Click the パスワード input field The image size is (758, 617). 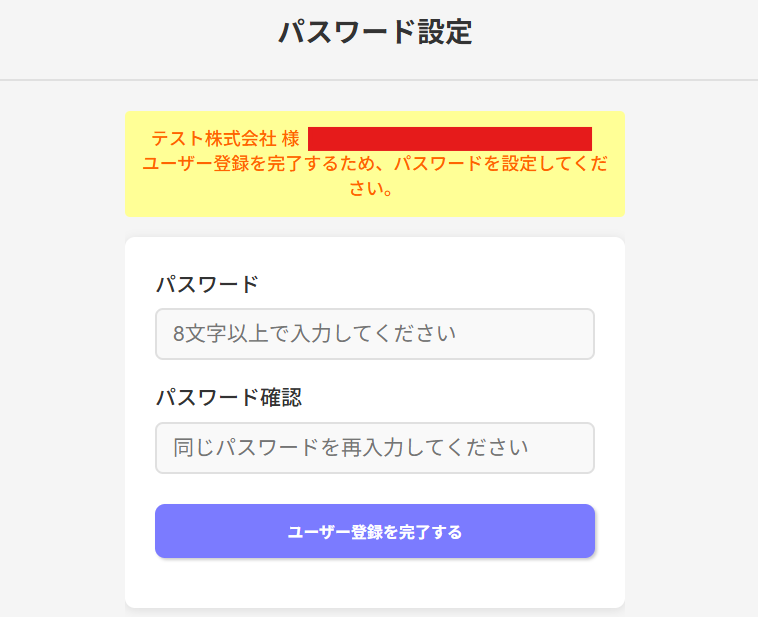(x=375, y=334)
